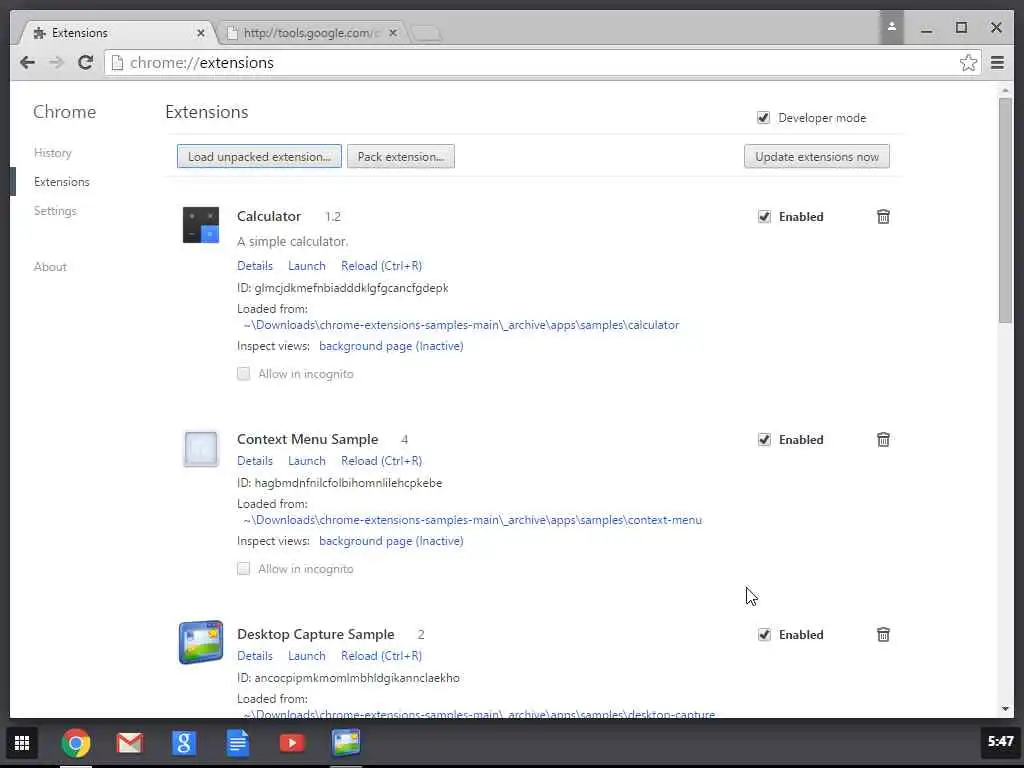Open Google Docs from the shelf

[x=238, y=743]
